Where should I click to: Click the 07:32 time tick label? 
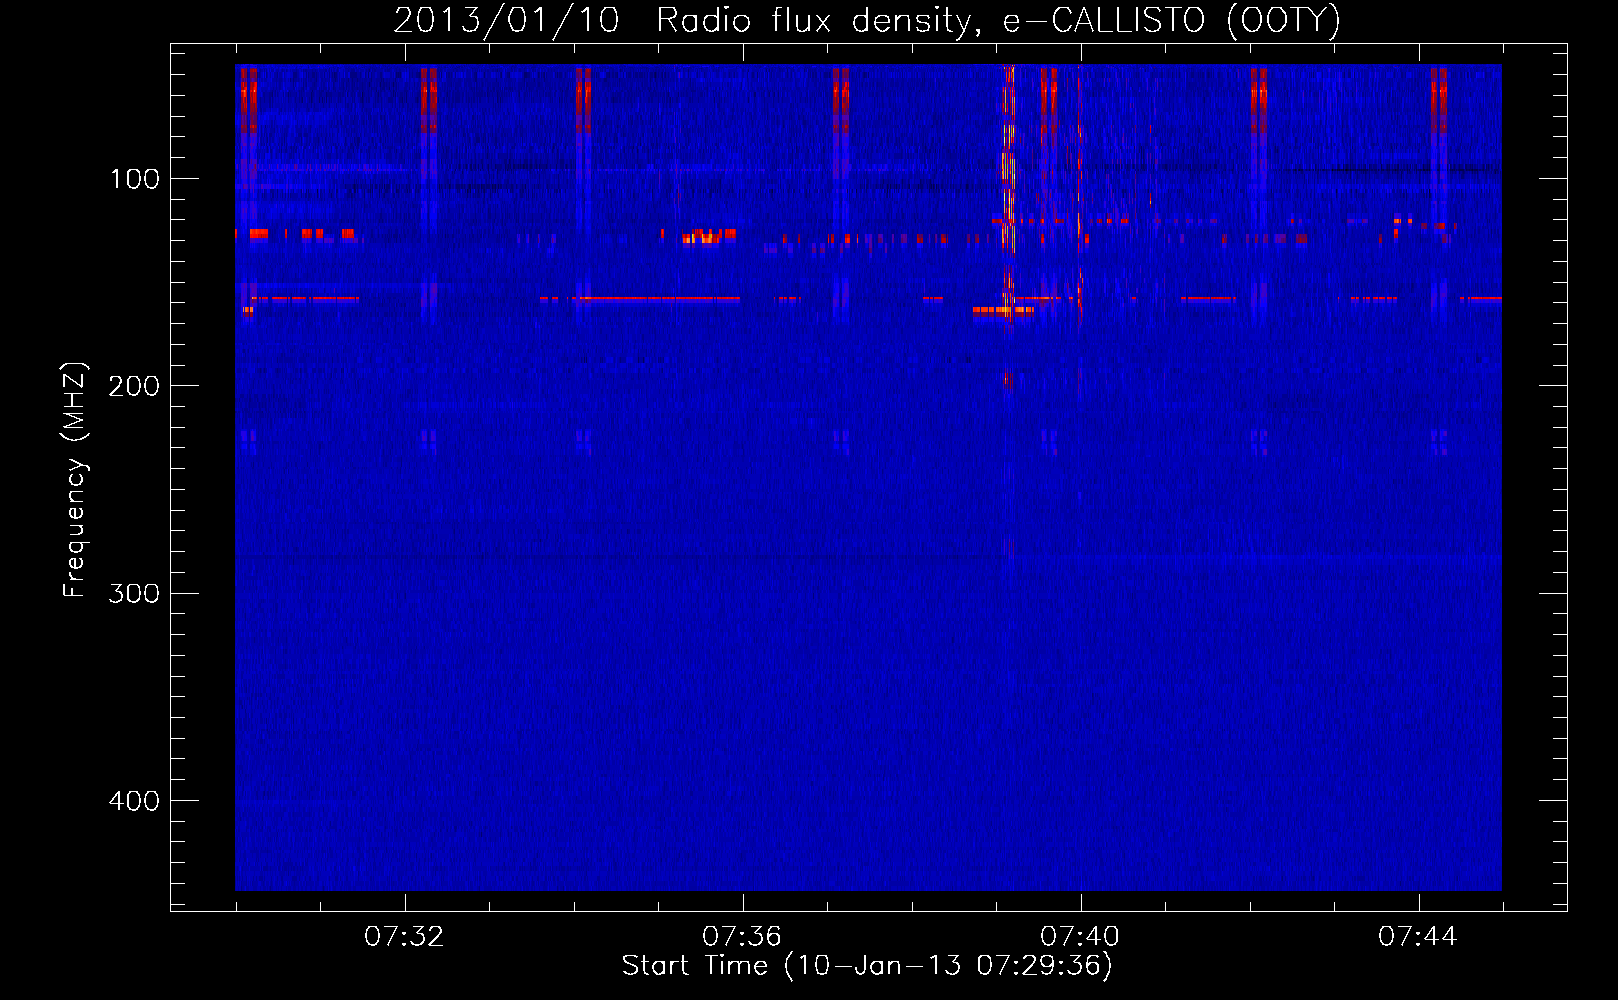point(404,937)
